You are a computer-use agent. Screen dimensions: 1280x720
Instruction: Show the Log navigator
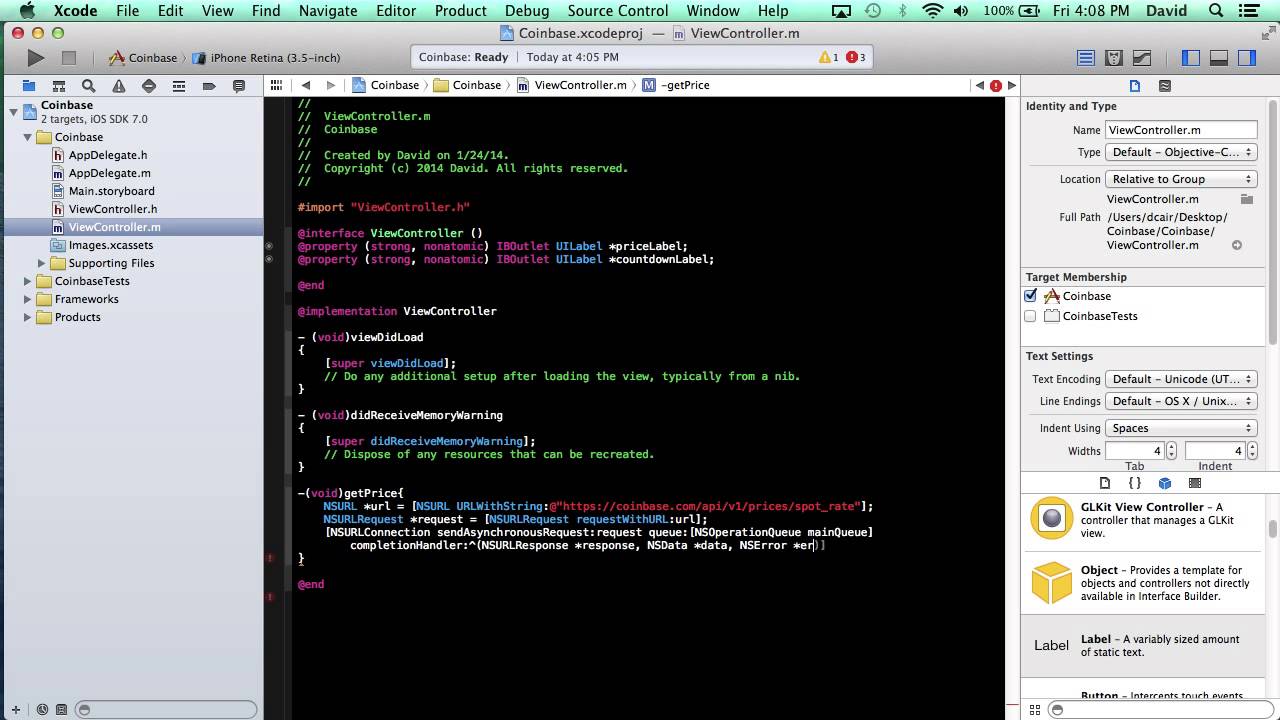pyautogui.click(x=238, y=86)
